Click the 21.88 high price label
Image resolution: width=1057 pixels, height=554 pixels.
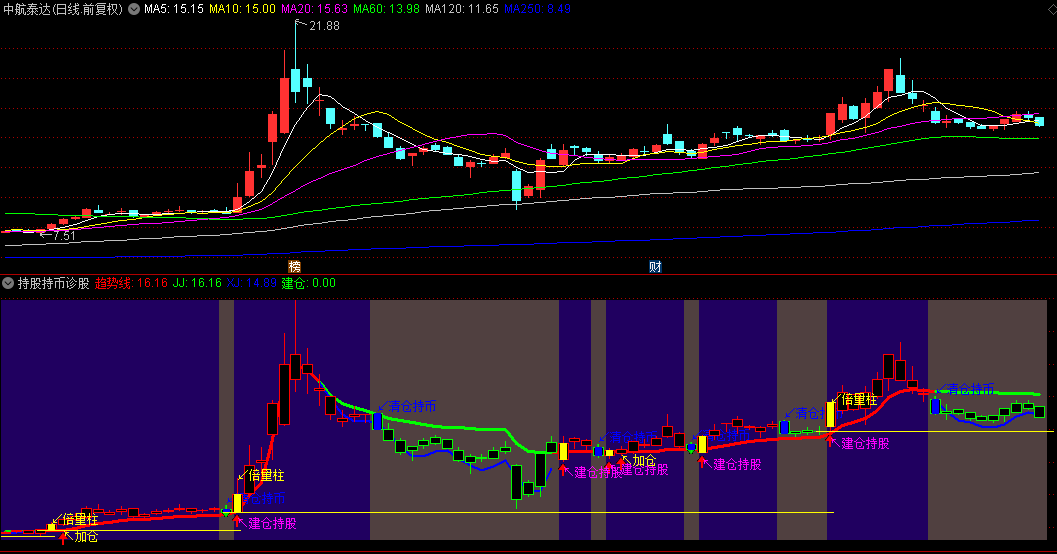324,26
